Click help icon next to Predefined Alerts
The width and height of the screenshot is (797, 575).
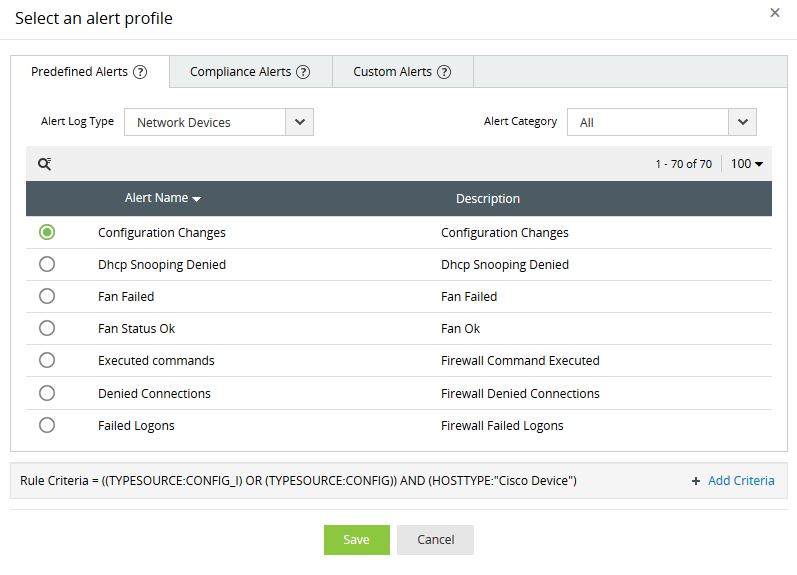(140, 72)
